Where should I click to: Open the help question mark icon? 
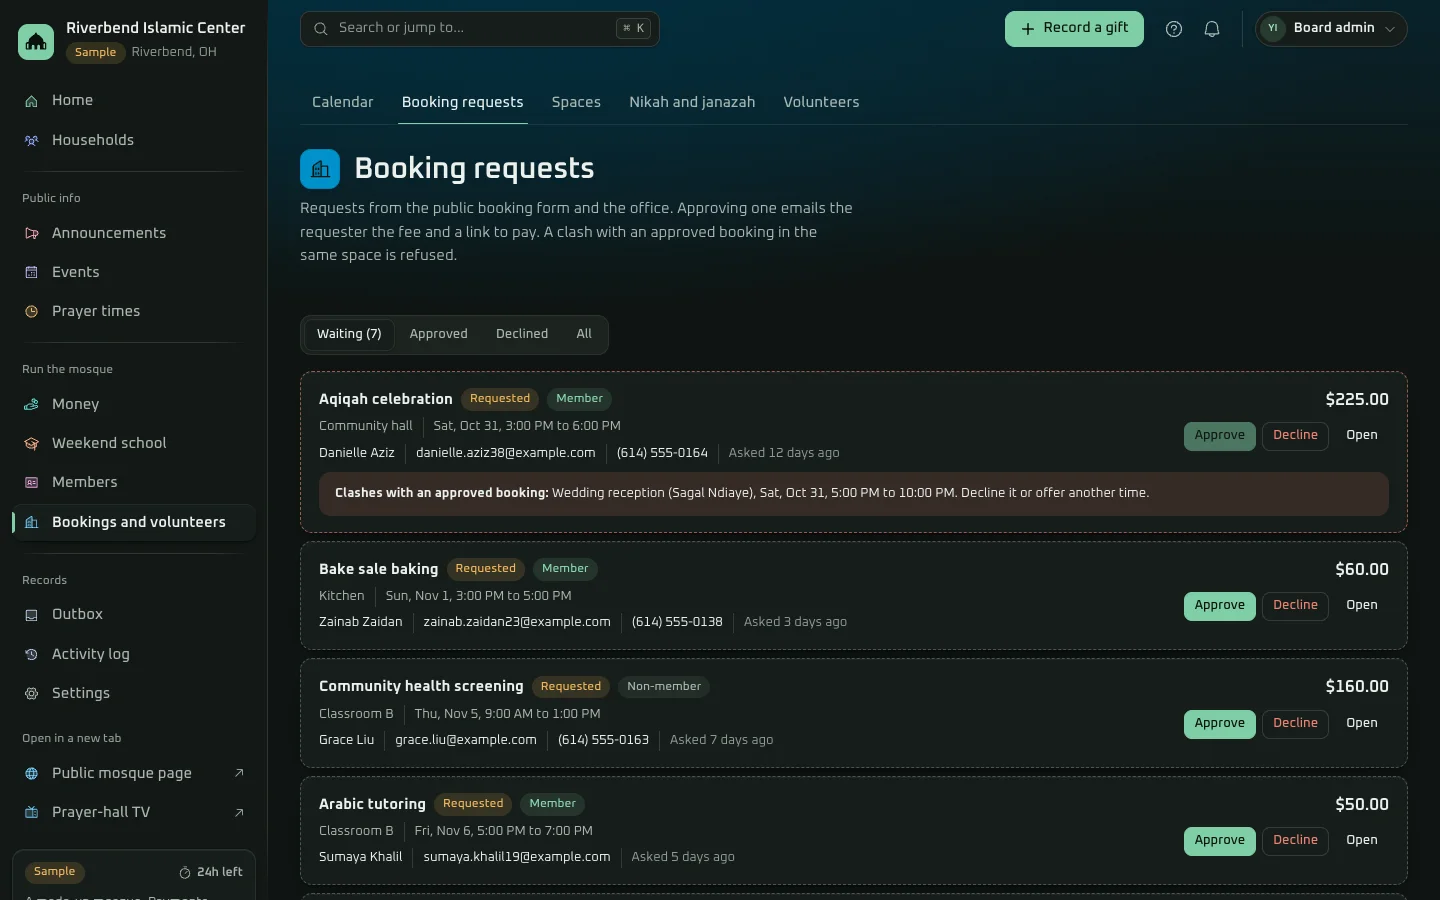click(x=1174, y=29)
